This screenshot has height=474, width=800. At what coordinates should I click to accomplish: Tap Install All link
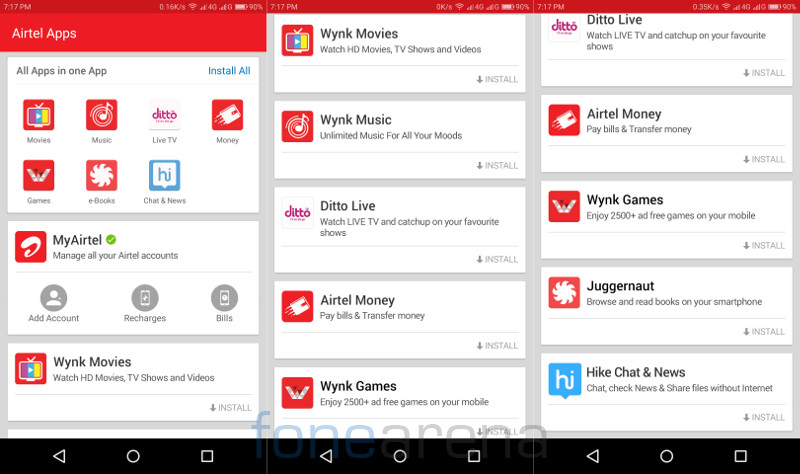coord(229,71)
